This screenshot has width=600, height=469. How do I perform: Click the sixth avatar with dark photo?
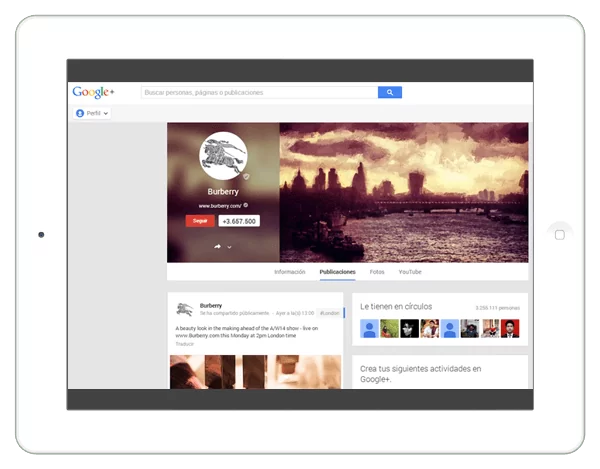(470, 329)
